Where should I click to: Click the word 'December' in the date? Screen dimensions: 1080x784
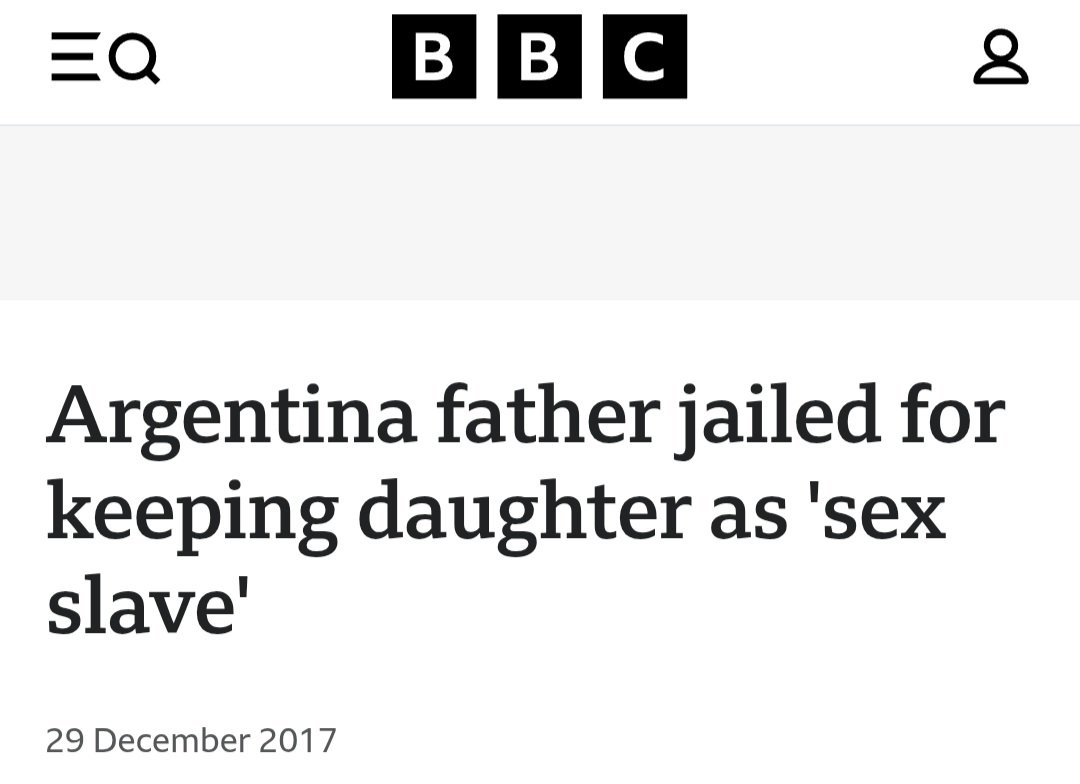pos(172,741)
